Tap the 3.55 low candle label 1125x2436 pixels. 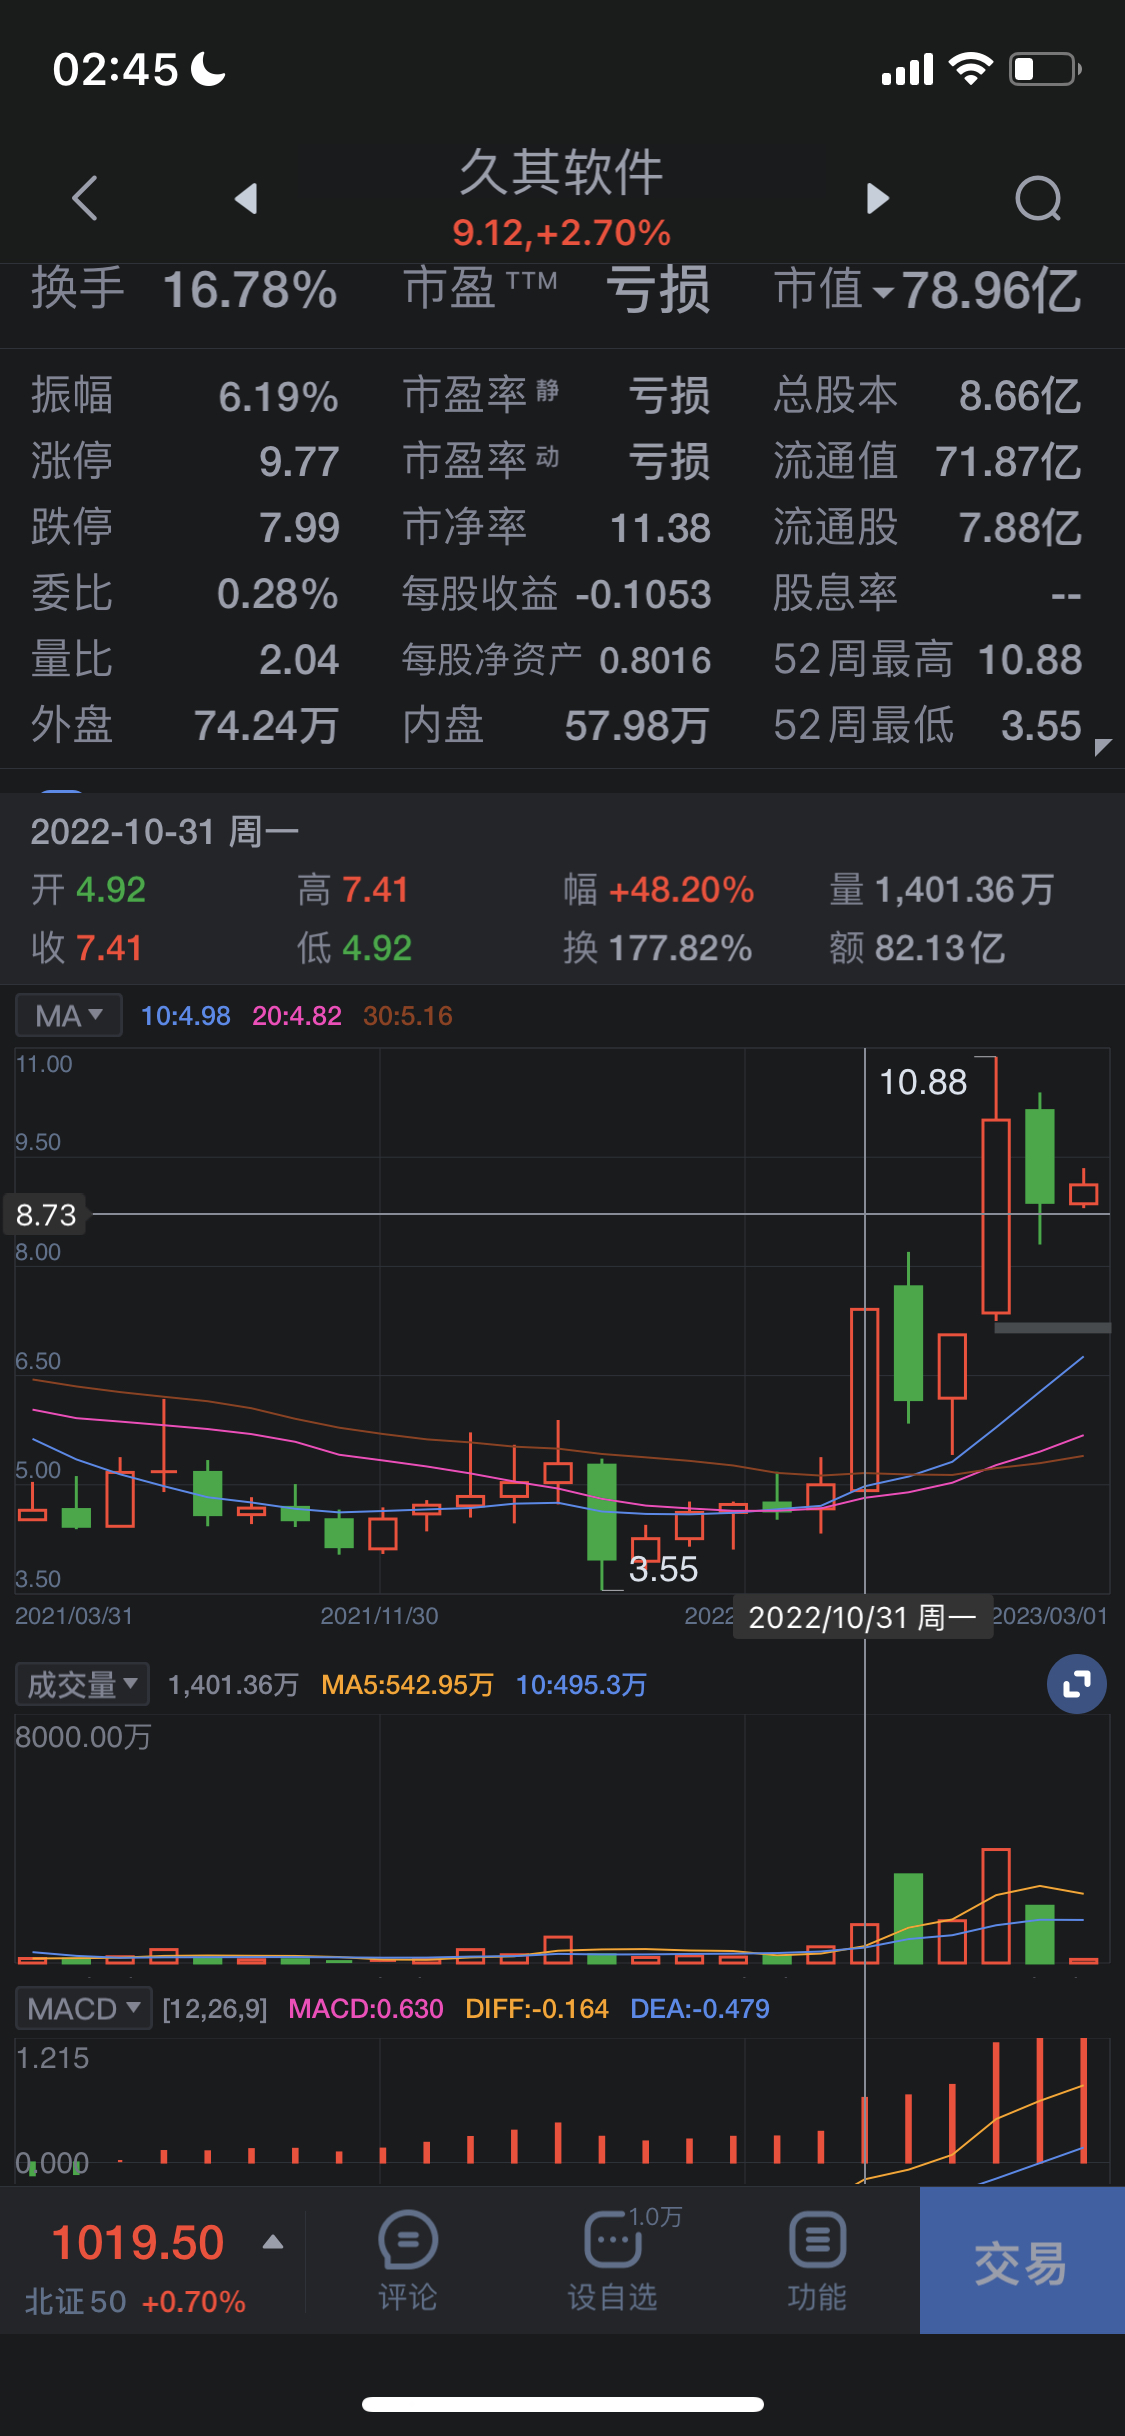663,1569
